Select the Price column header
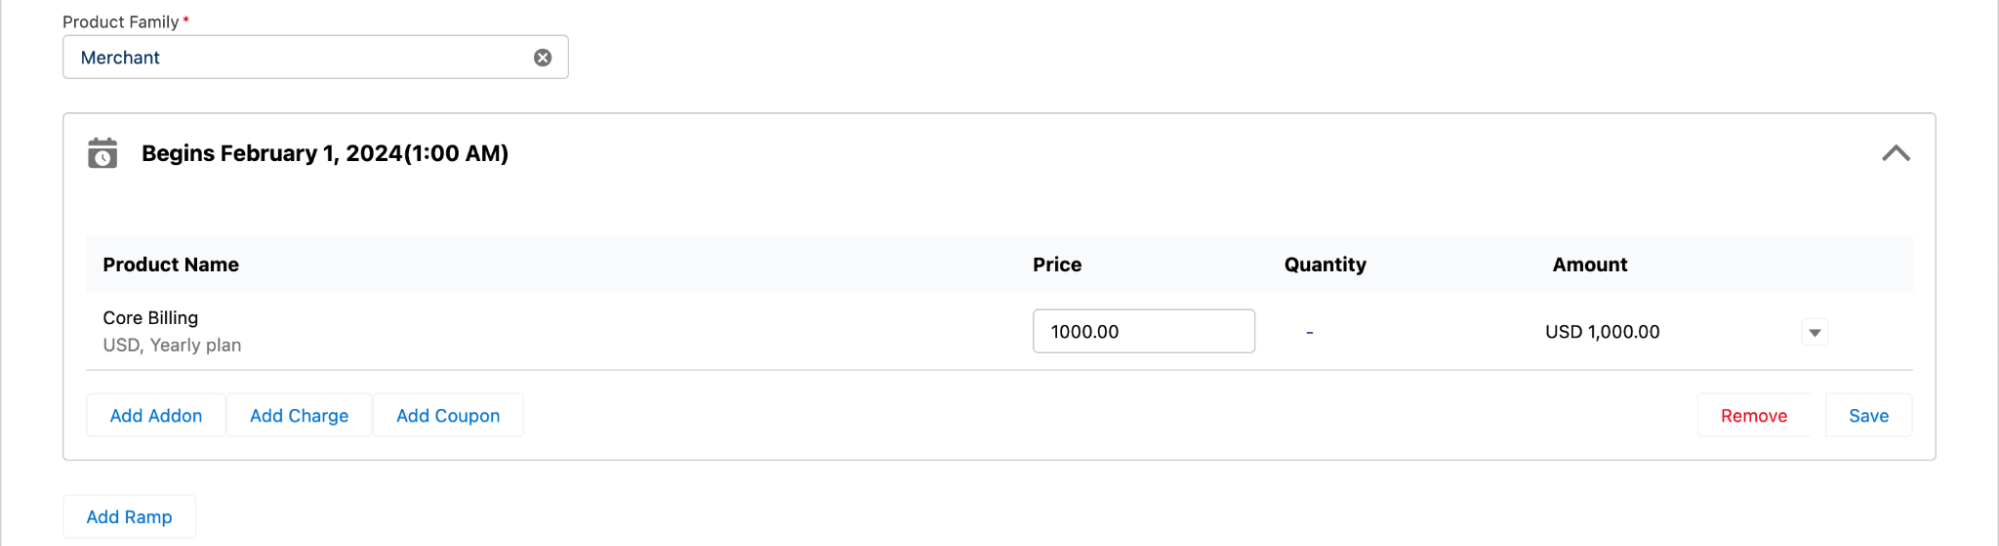 (1056, 265)
